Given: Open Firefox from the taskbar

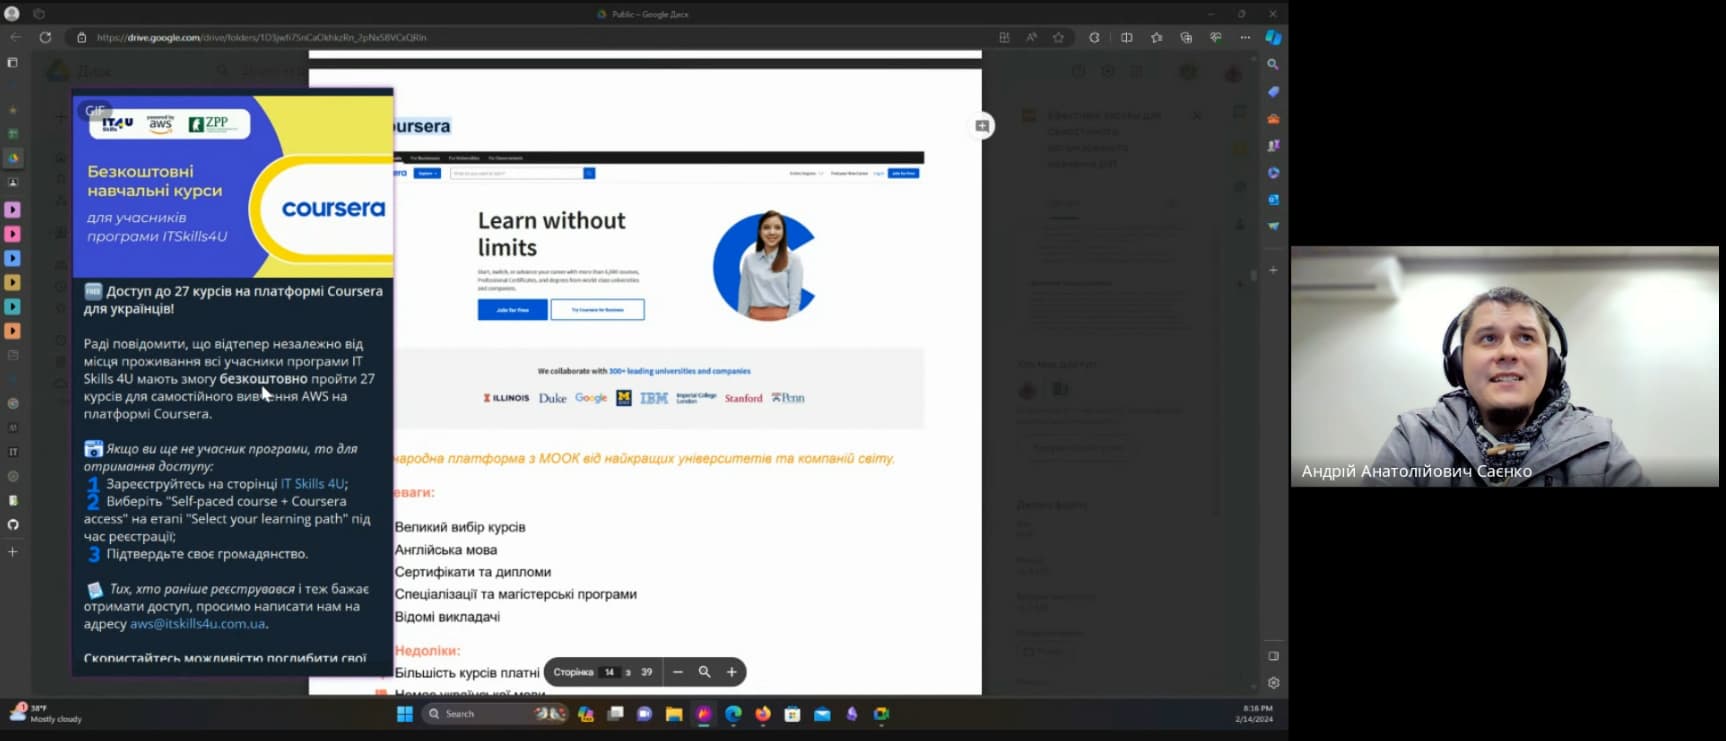Looking at the screenshot, I should pos(763,714).
